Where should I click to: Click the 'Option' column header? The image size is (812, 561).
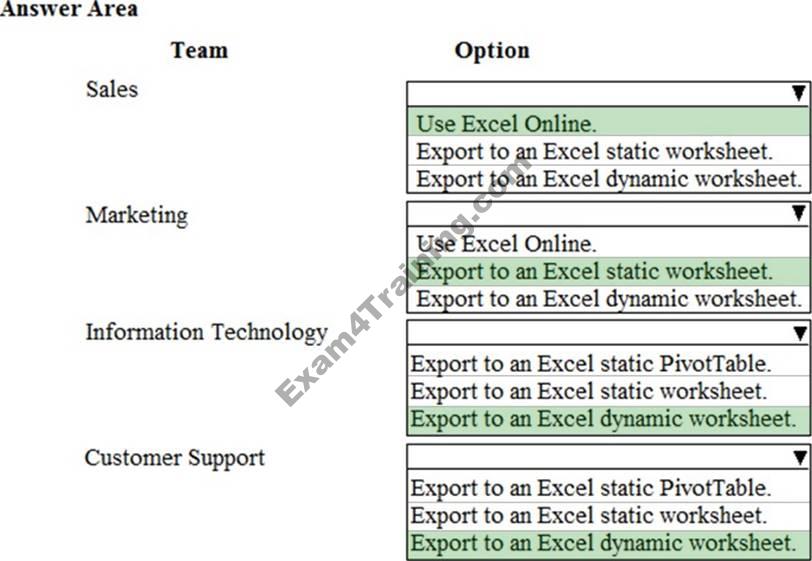492,50
